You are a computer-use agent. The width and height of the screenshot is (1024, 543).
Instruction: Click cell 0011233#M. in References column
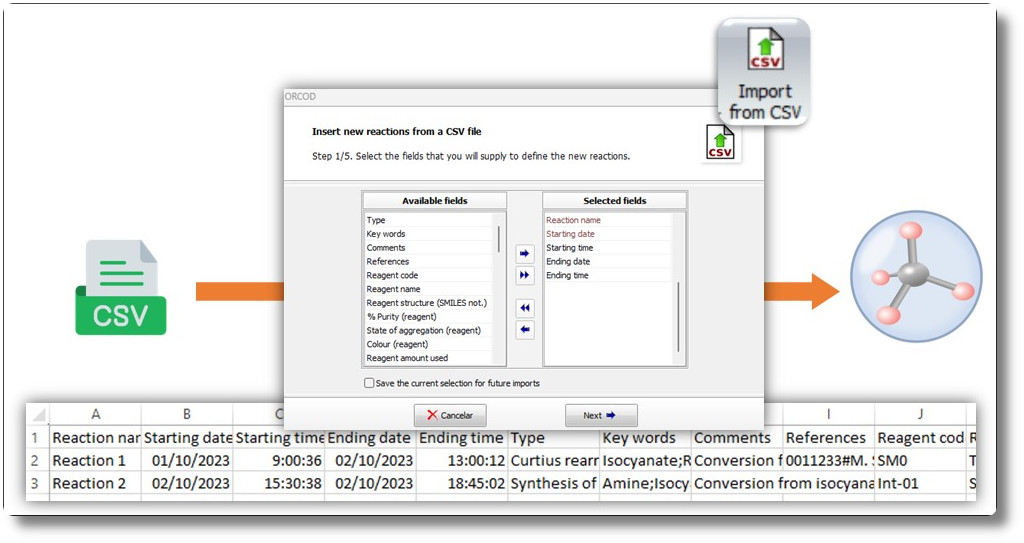click(x=828, y=461)
